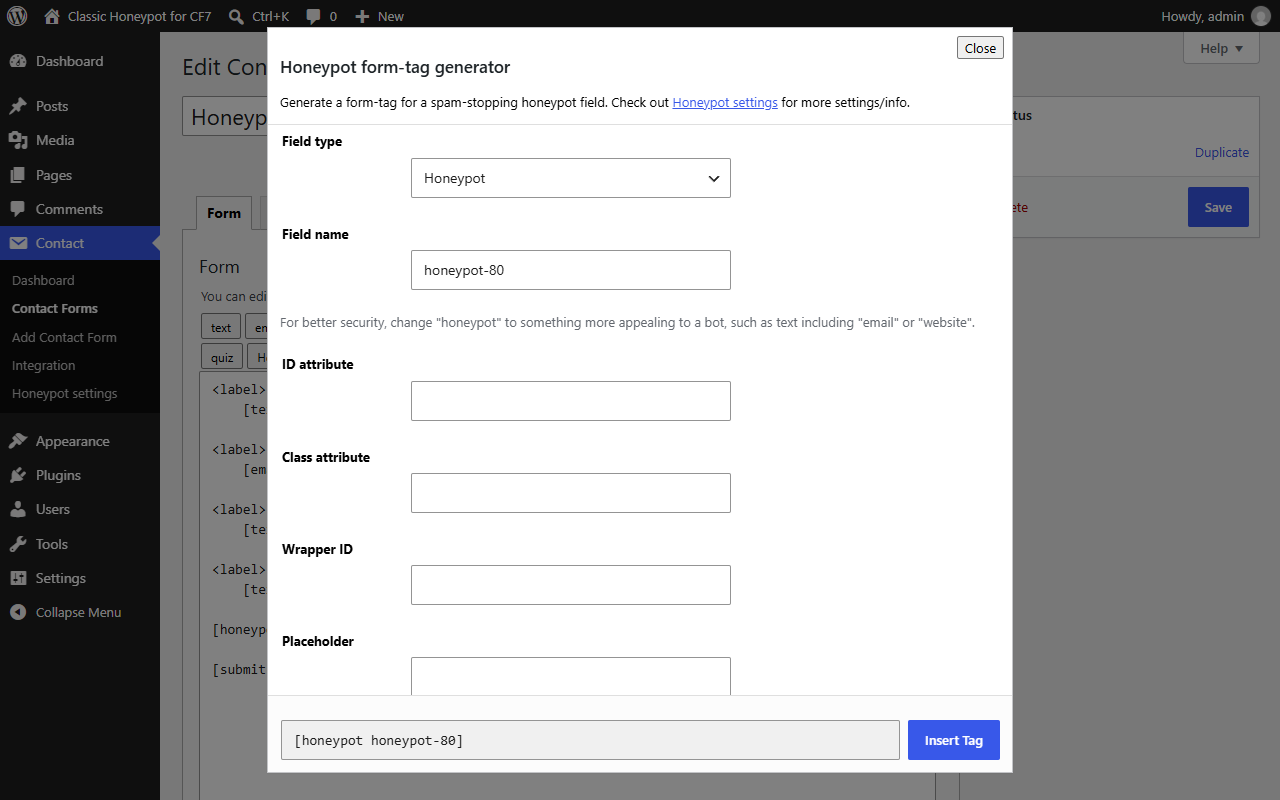This screenshot has height=800, width=1280.
Task: Click the Media library icon
Action: tap(18, 140)
